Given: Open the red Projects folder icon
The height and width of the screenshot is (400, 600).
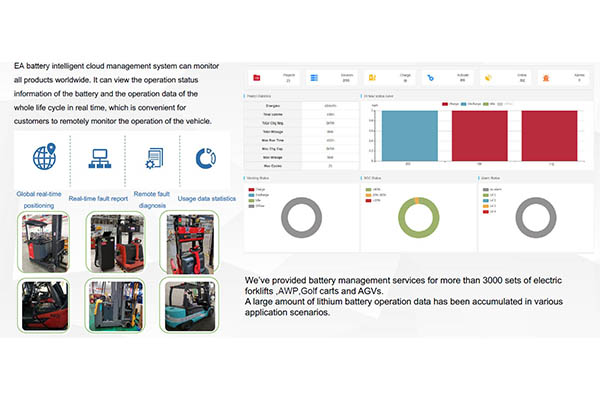Looking at the screenshot, I should (x=257, y=78).
